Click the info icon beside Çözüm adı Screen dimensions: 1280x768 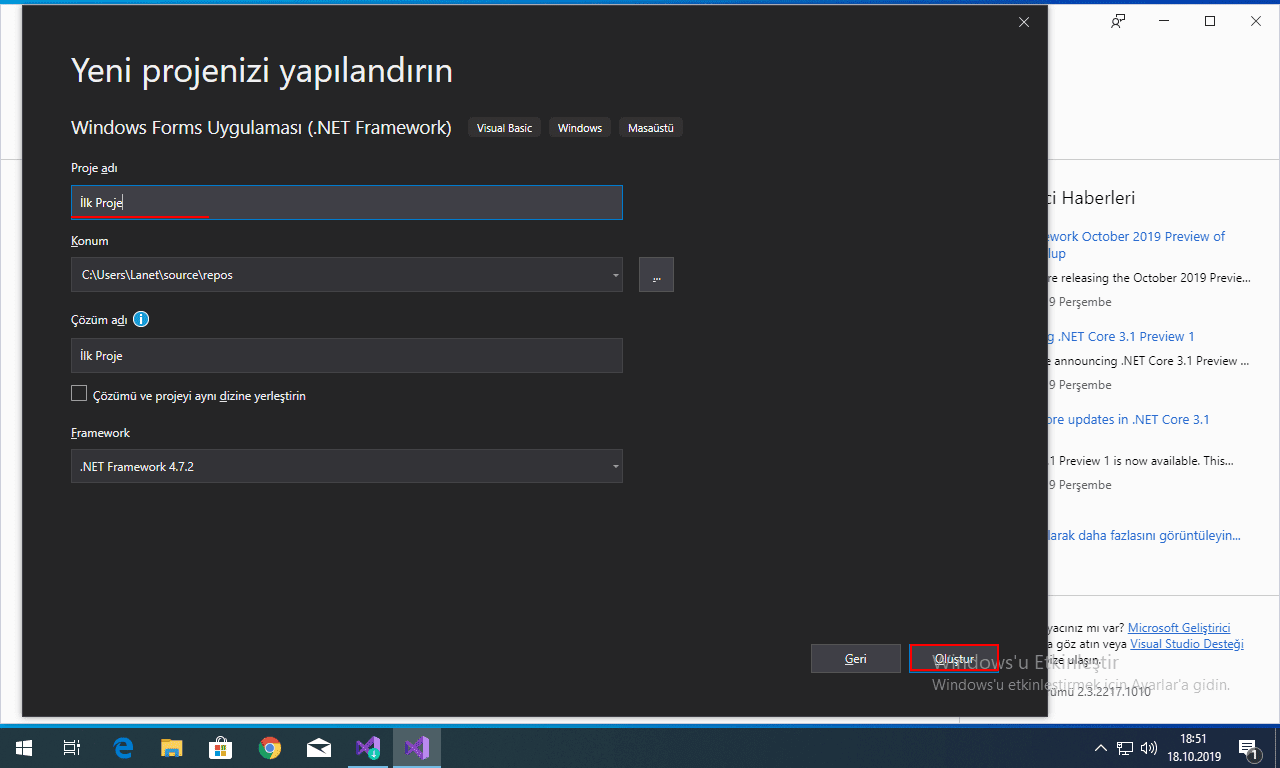click(x=141, y=320)
